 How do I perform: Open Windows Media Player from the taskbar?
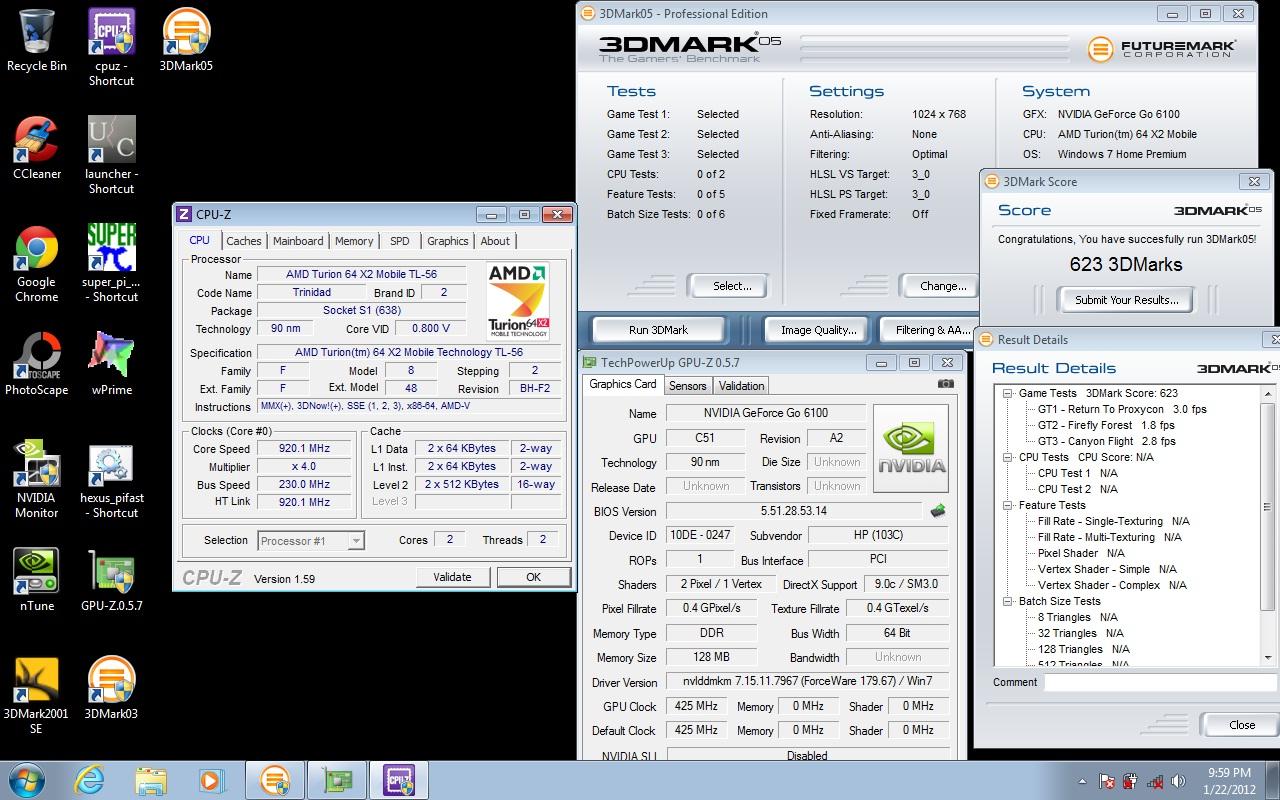pos(211,780)
